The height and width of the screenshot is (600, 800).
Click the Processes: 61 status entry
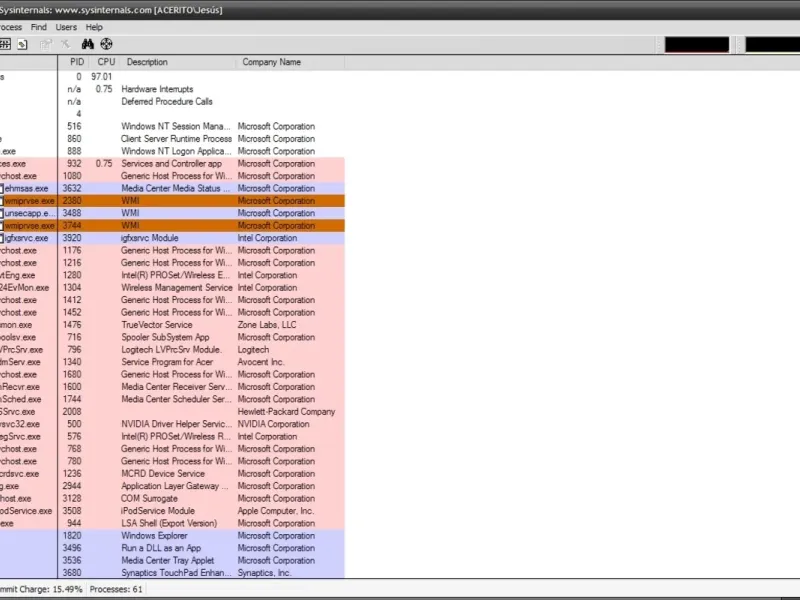tap(116, 589)
